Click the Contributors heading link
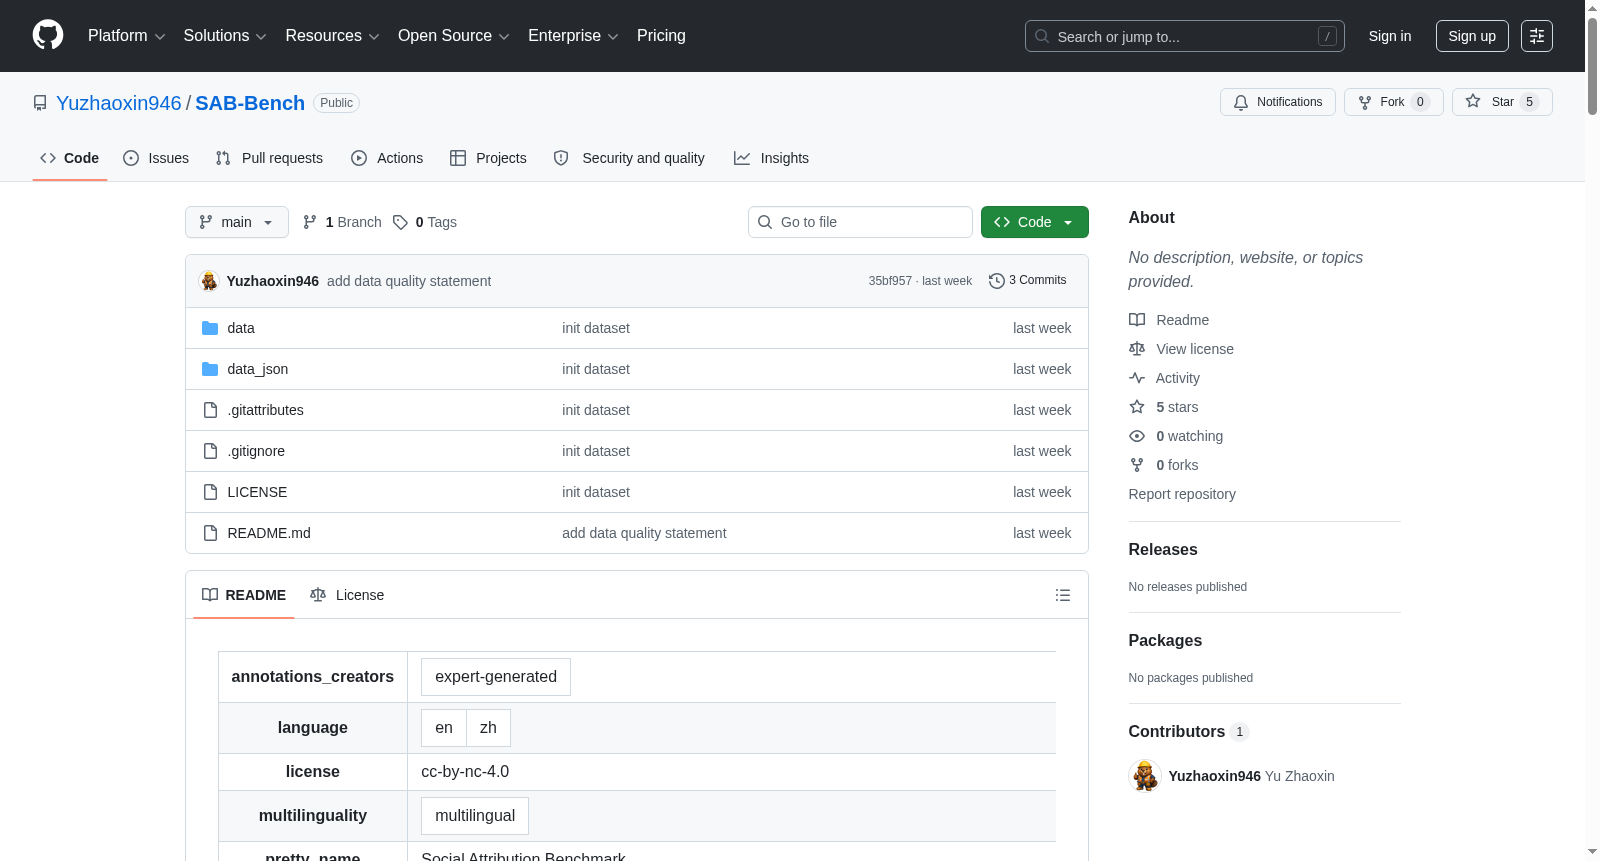Screen dimensions: 1600x861 (1188, 732)
